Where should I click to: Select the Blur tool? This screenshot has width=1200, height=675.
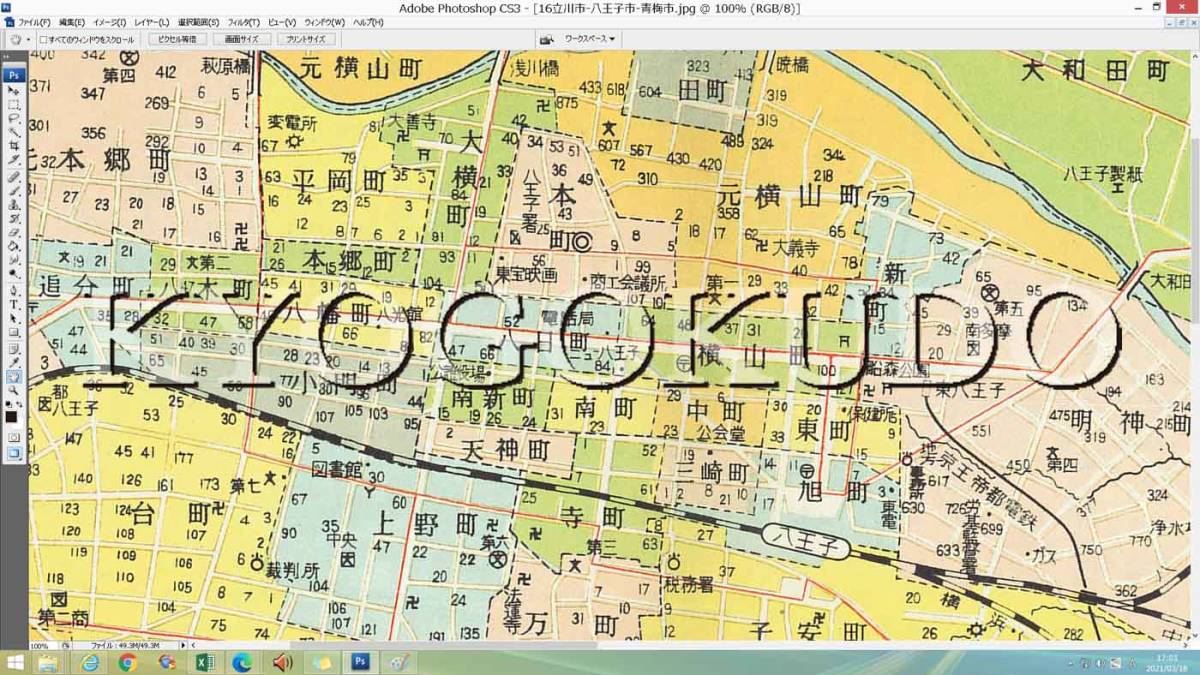(x=14, y=261)
